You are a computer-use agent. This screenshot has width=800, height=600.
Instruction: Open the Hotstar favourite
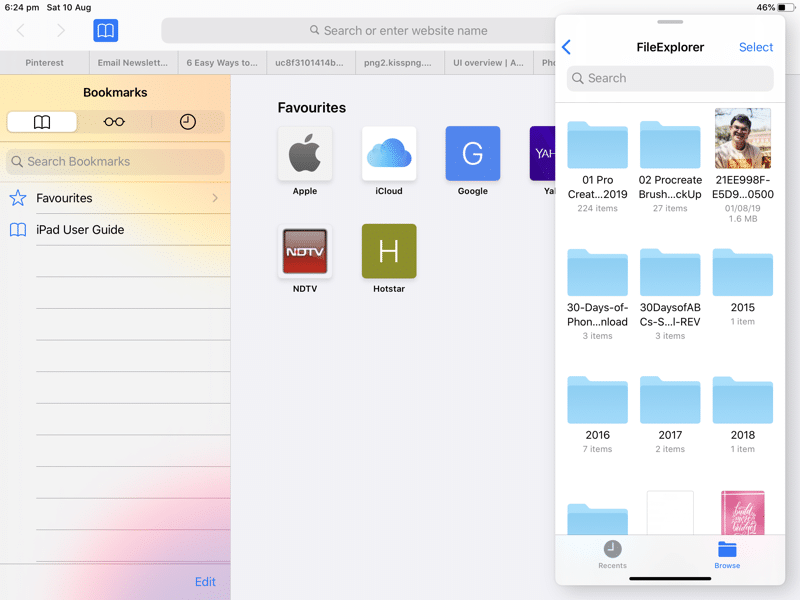point(389,252)
